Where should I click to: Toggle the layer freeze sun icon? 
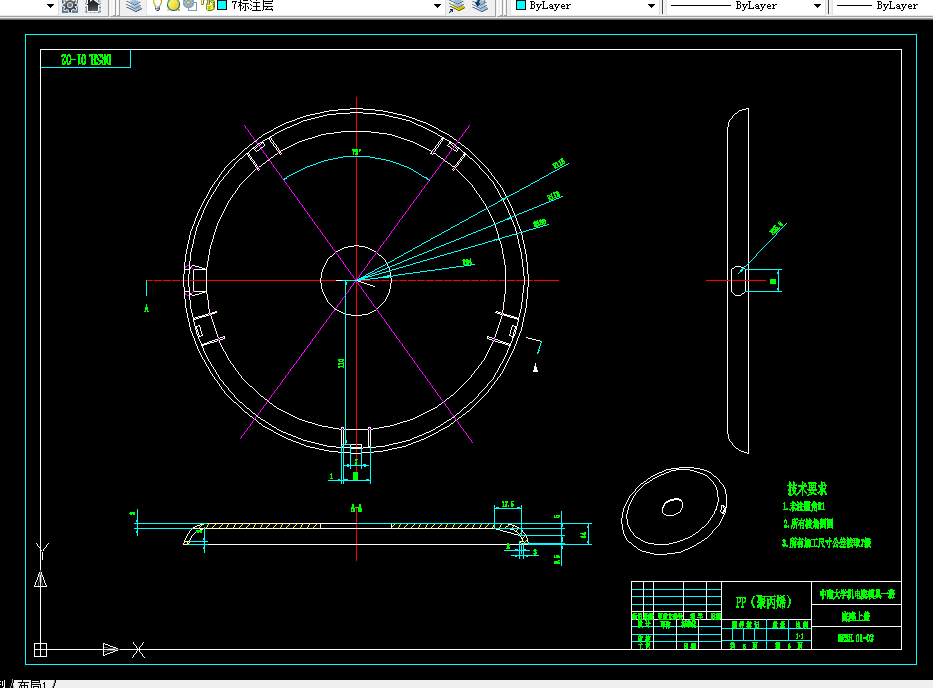pos(173,6)
